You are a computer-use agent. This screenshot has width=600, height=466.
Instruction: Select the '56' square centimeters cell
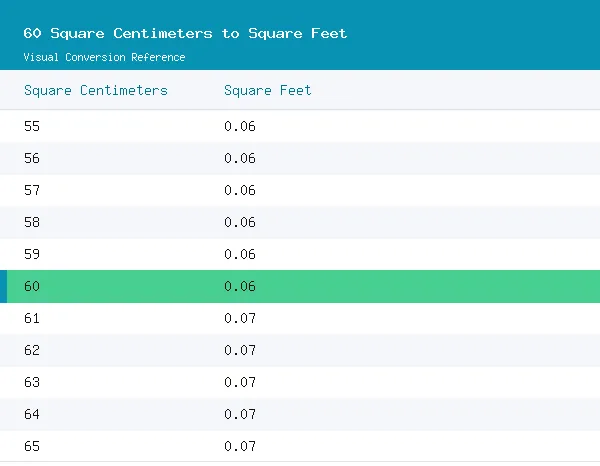click(32, 158)
